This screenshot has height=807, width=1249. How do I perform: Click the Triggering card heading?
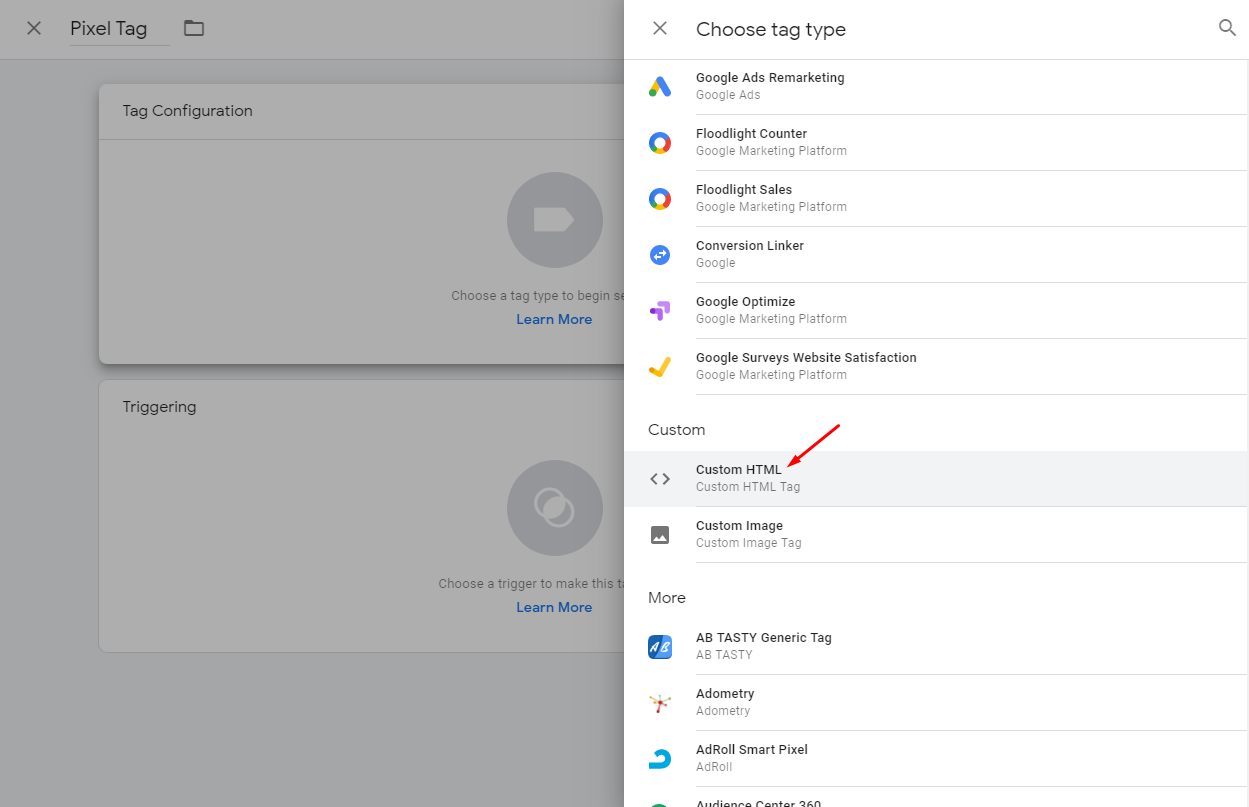click(x=159, y=407)
